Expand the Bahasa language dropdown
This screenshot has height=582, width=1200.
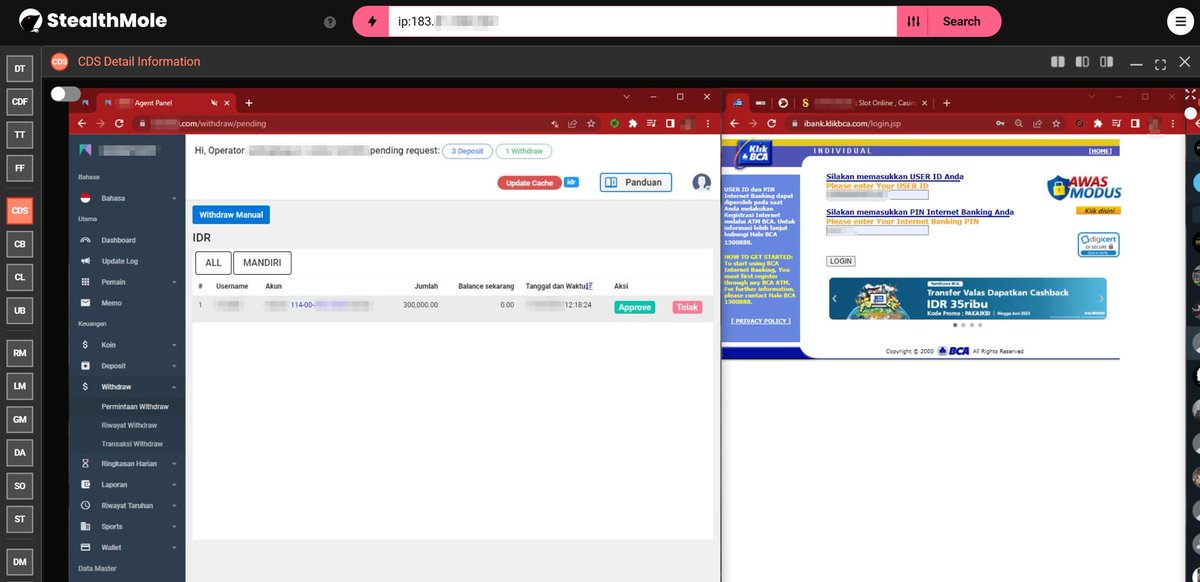pyautogui.click(x=127, y=198)
